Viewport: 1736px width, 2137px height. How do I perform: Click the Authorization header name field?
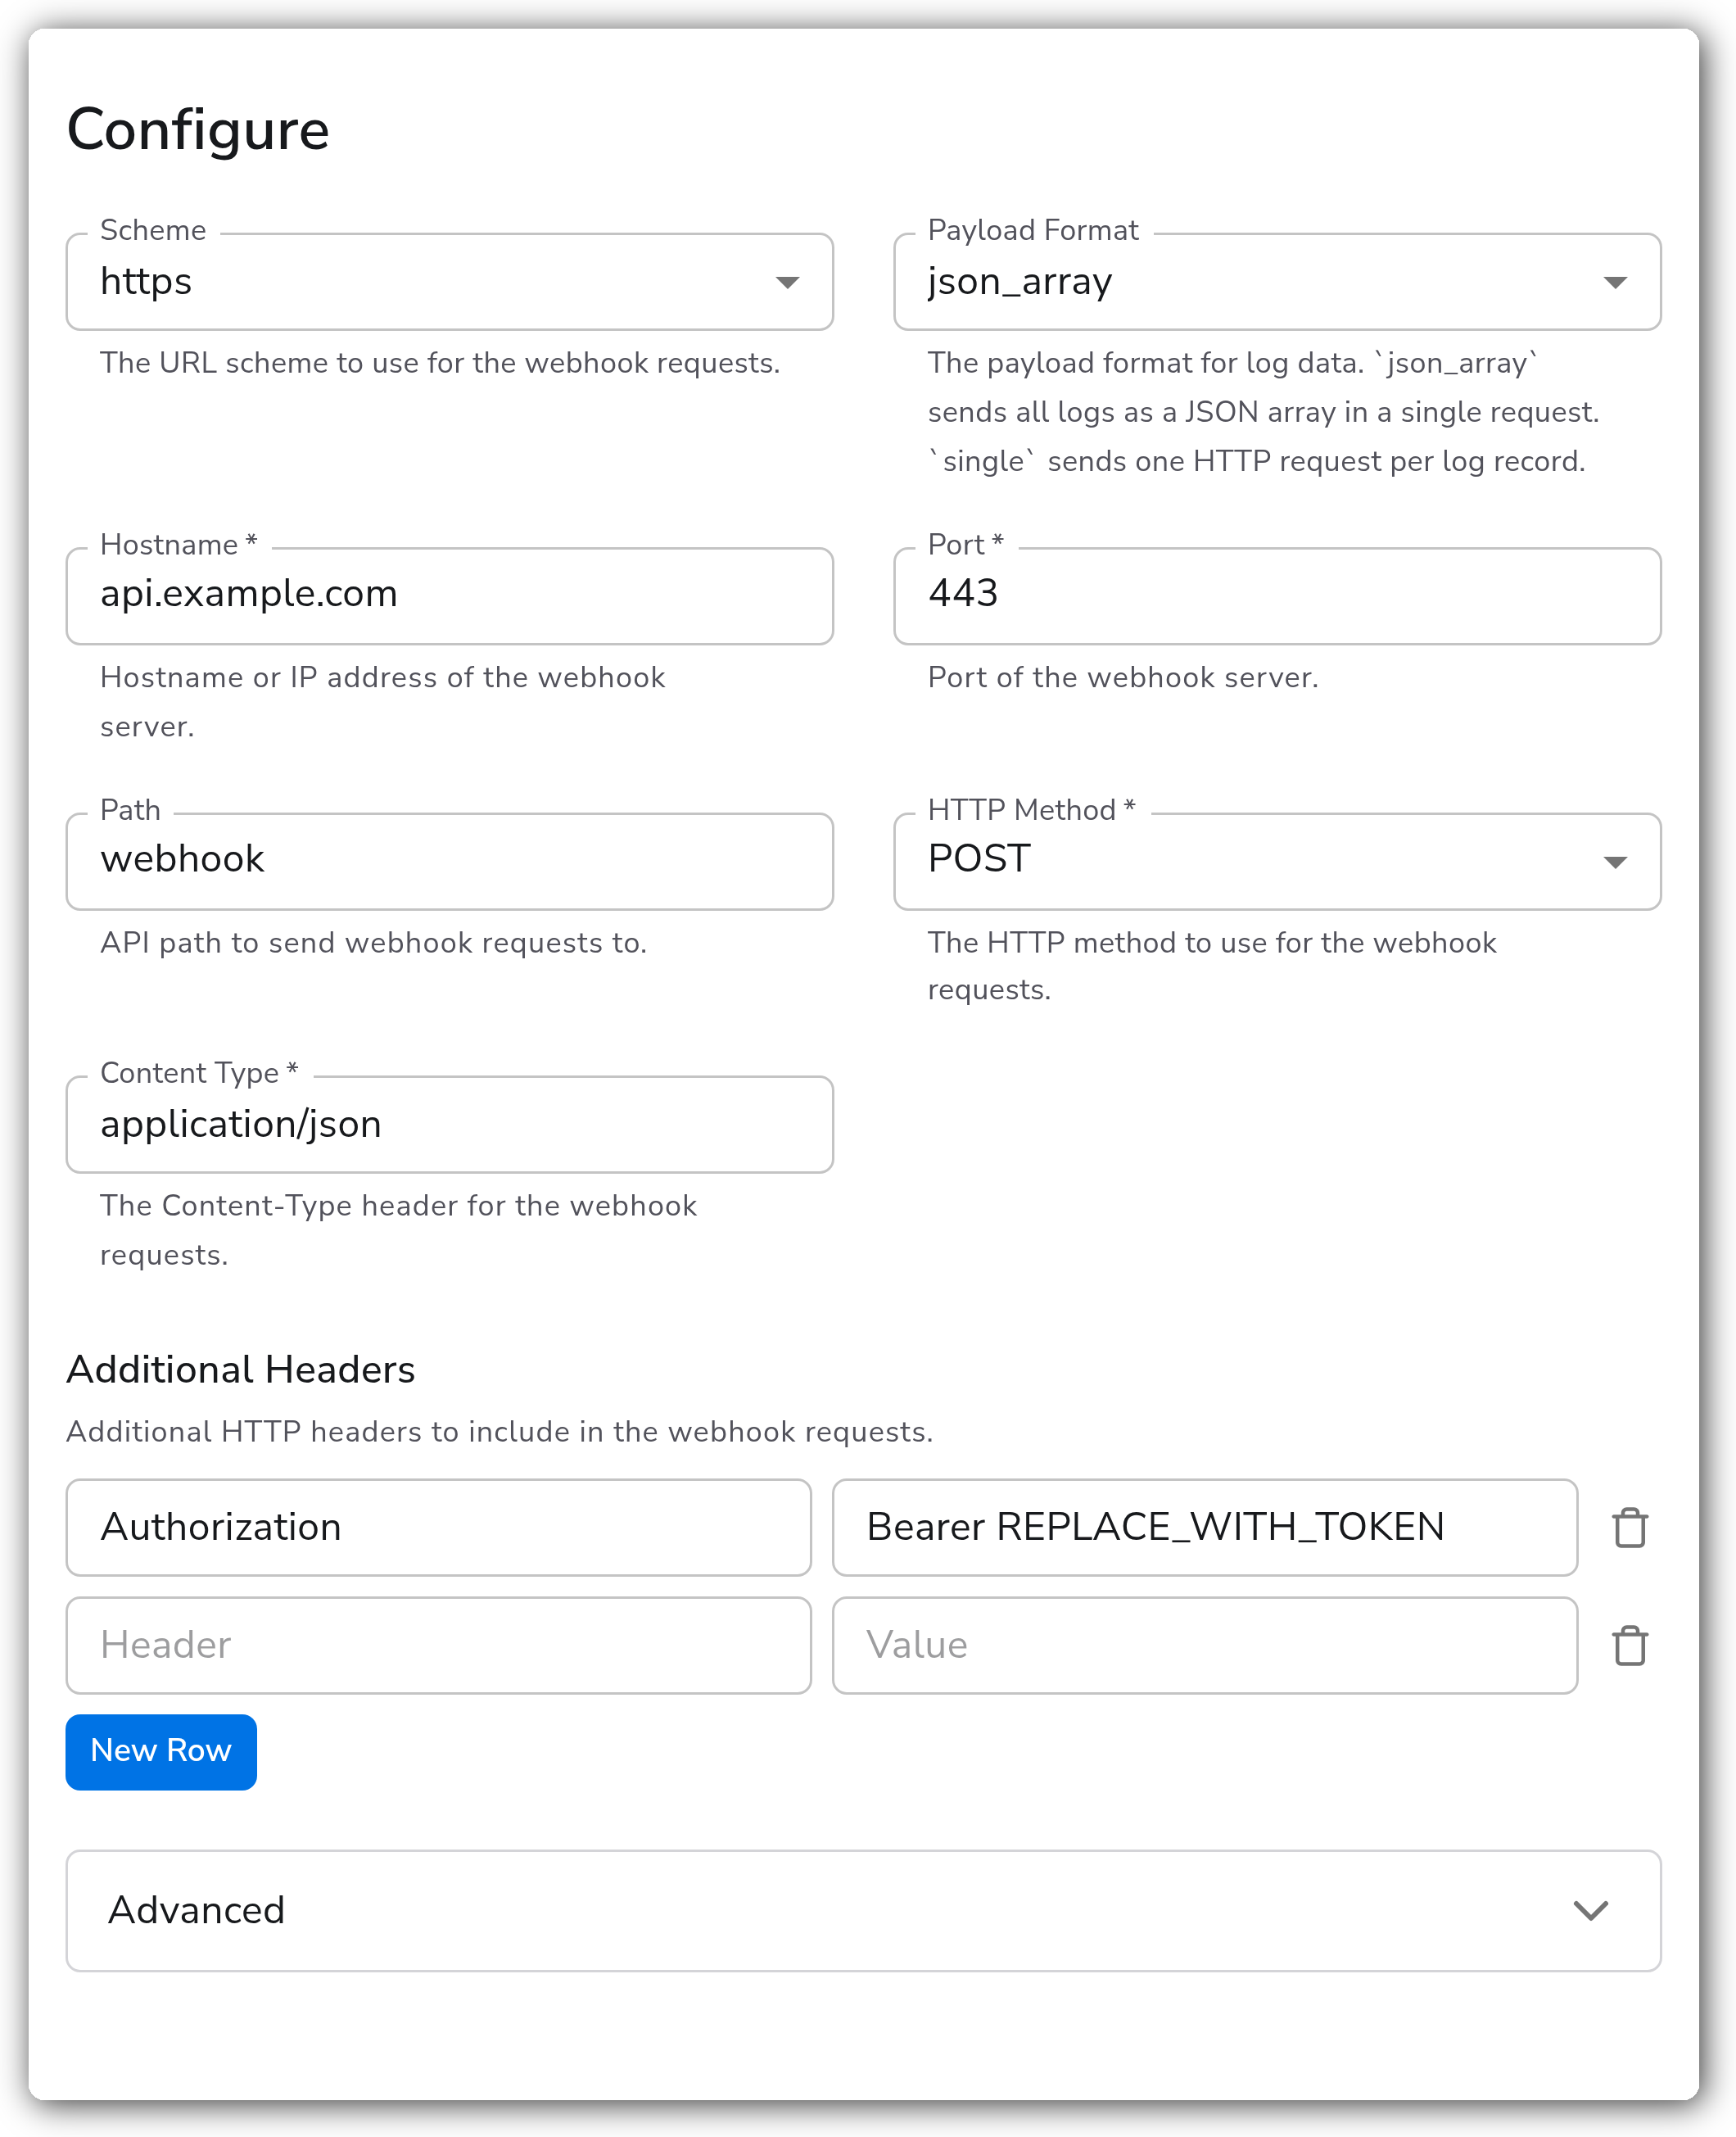tap(438, 1527)
